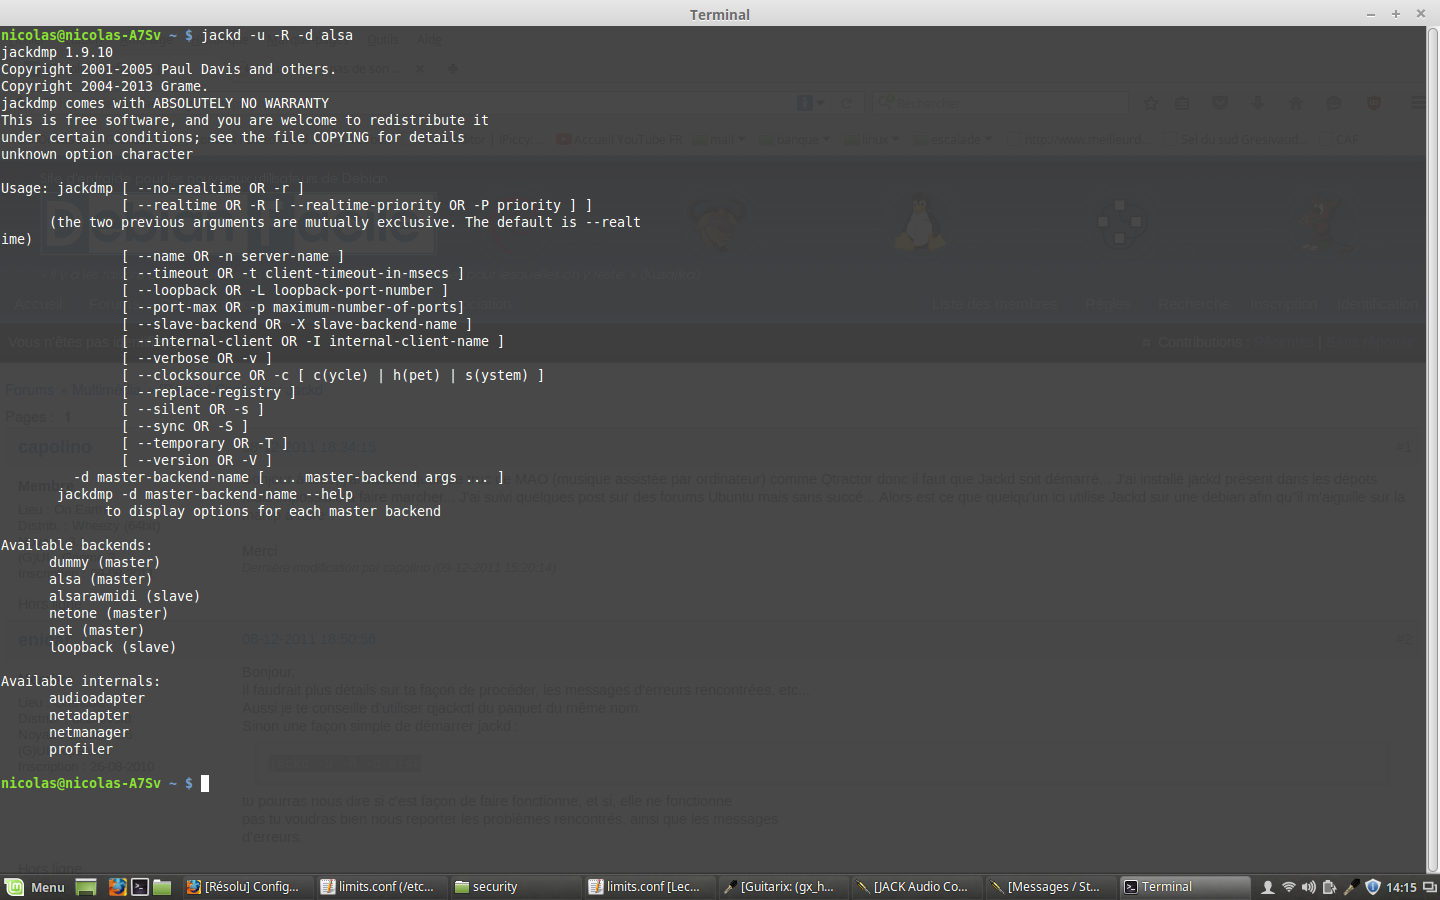Click the '--sync OR -S' option line
1440x900 pixels.
click(x=185, y=426)
